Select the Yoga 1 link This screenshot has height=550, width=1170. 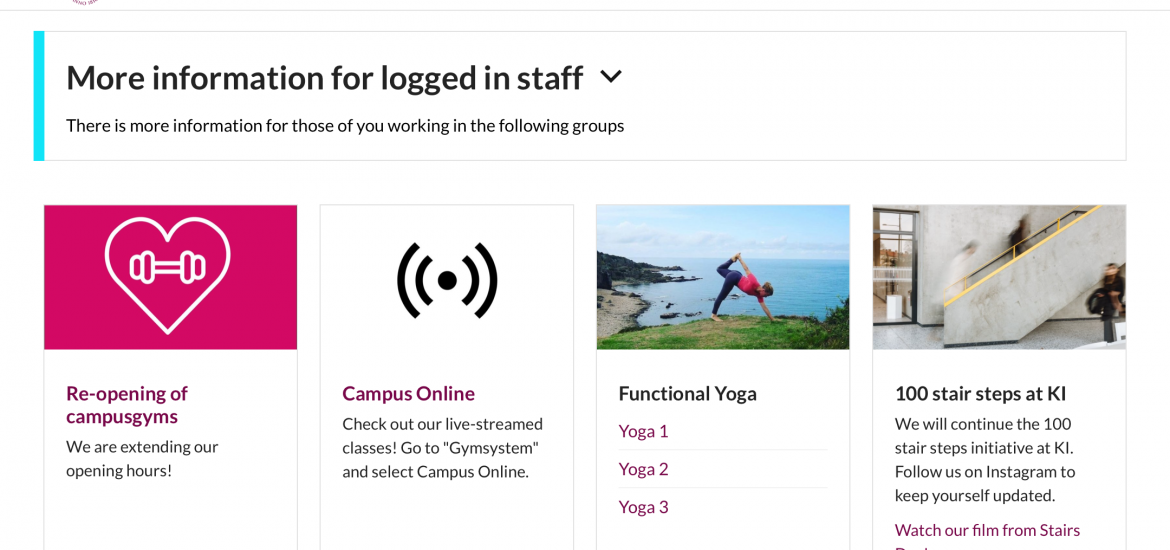pyautogui.click(x=643, y=431)
